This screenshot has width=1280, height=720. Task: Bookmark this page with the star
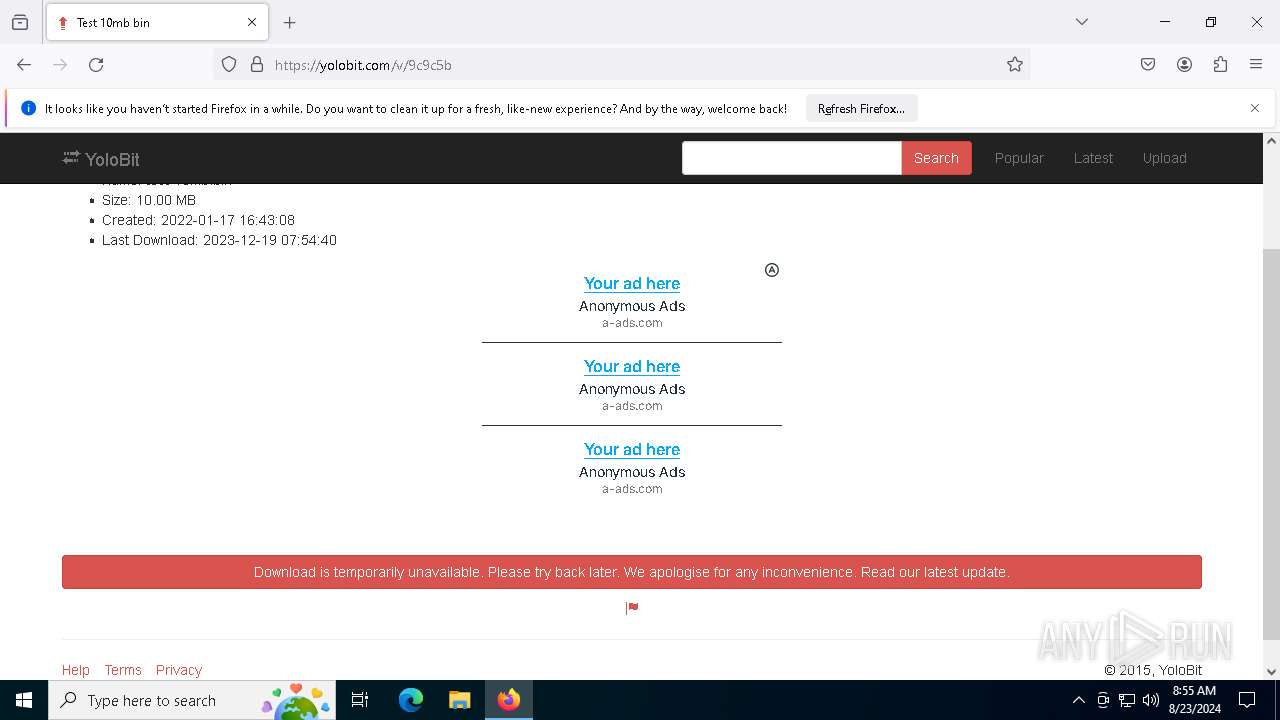tap(1015, 65)
